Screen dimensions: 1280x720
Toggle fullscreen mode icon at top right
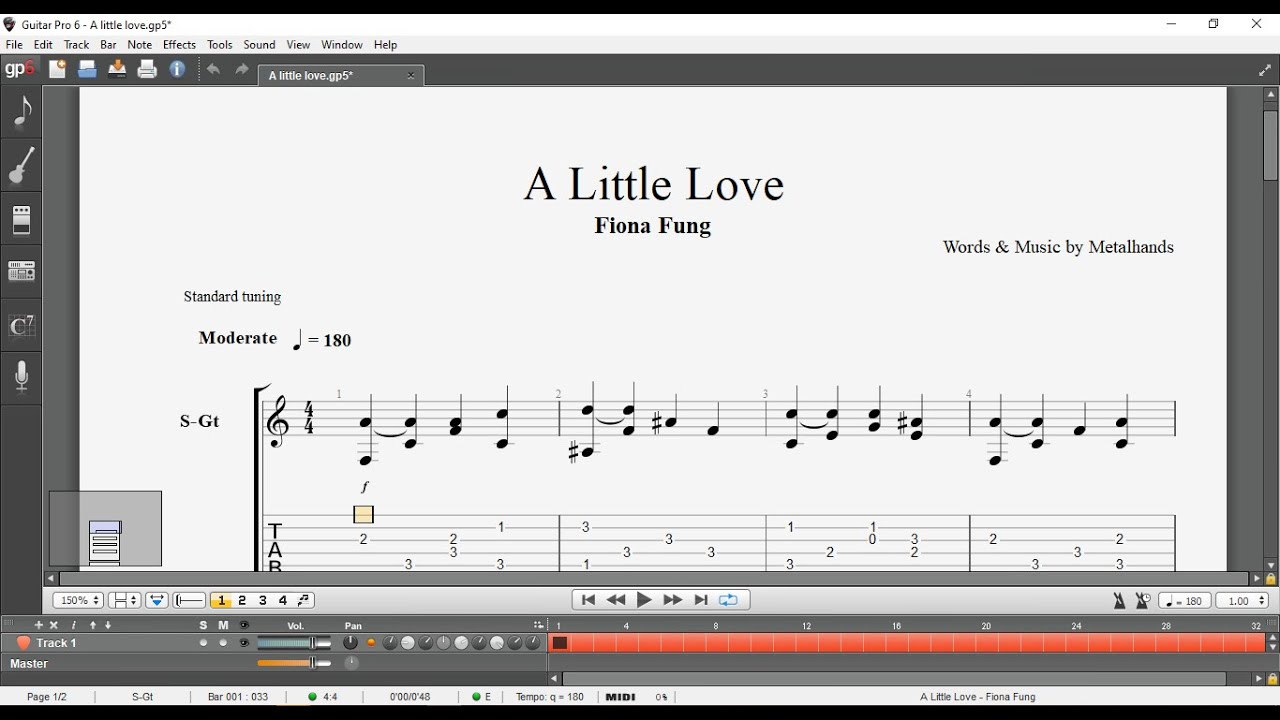[1265, 70]
